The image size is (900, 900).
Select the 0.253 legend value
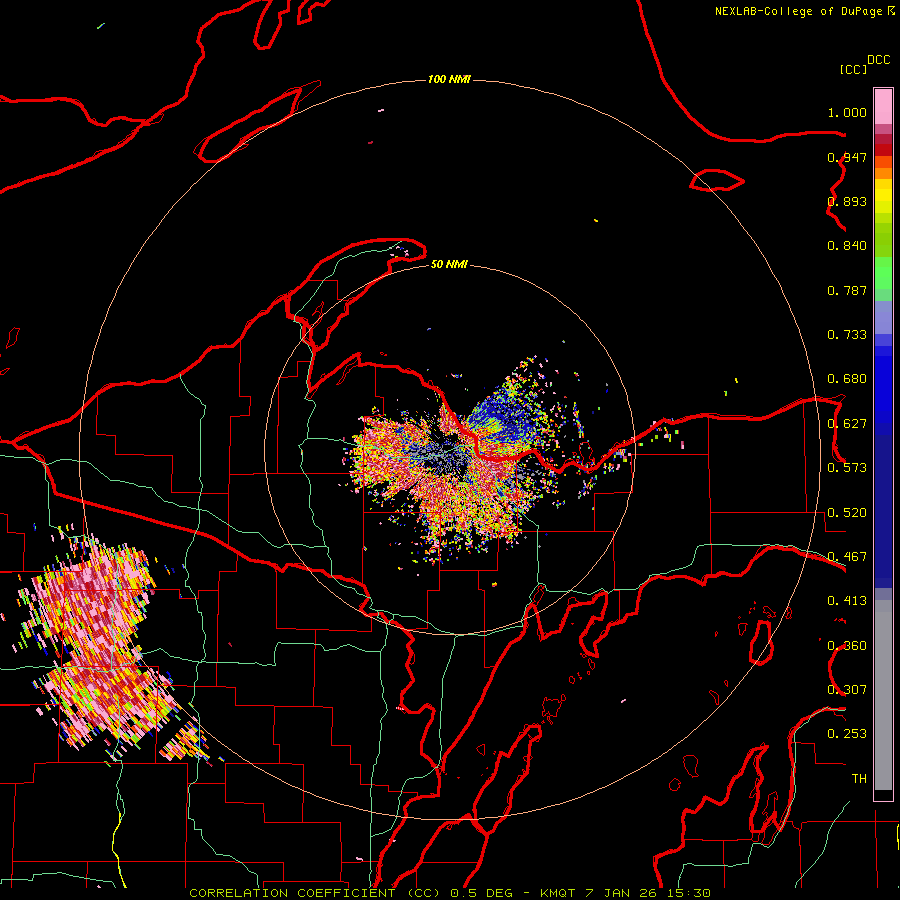(x=847, y=734)
